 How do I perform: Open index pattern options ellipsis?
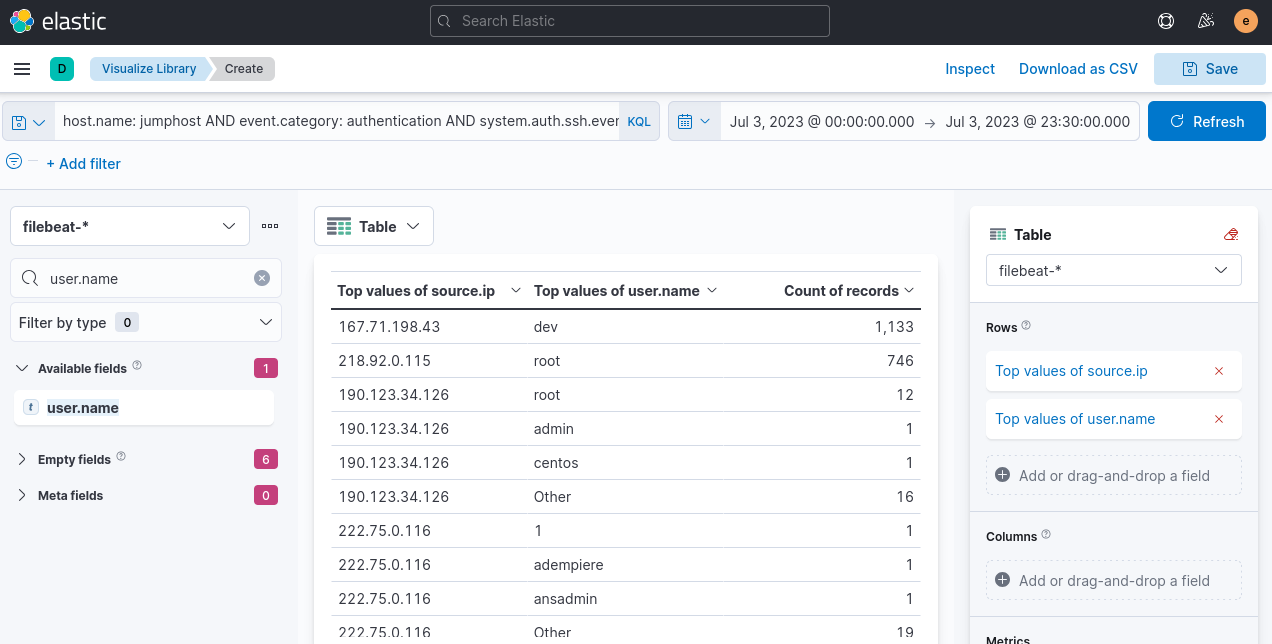click(x=270, y=226)
